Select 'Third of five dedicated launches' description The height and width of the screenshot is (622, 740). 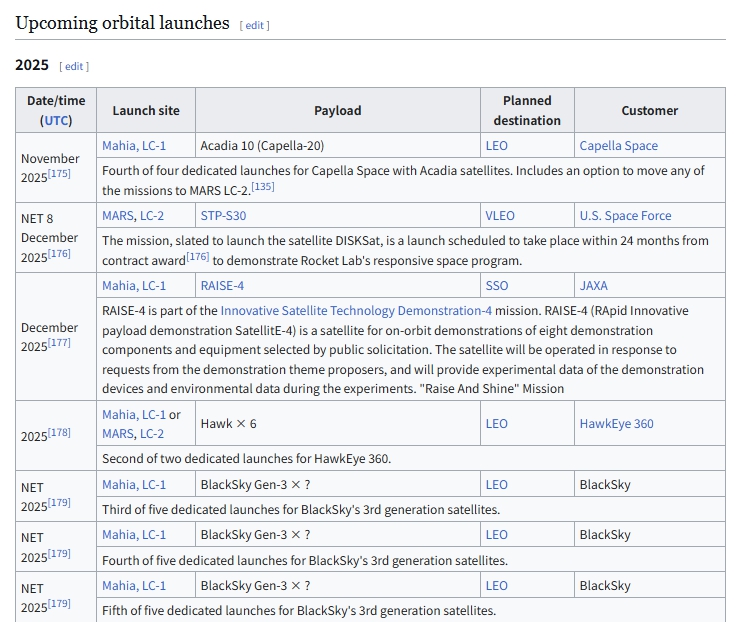click(301, 509)
